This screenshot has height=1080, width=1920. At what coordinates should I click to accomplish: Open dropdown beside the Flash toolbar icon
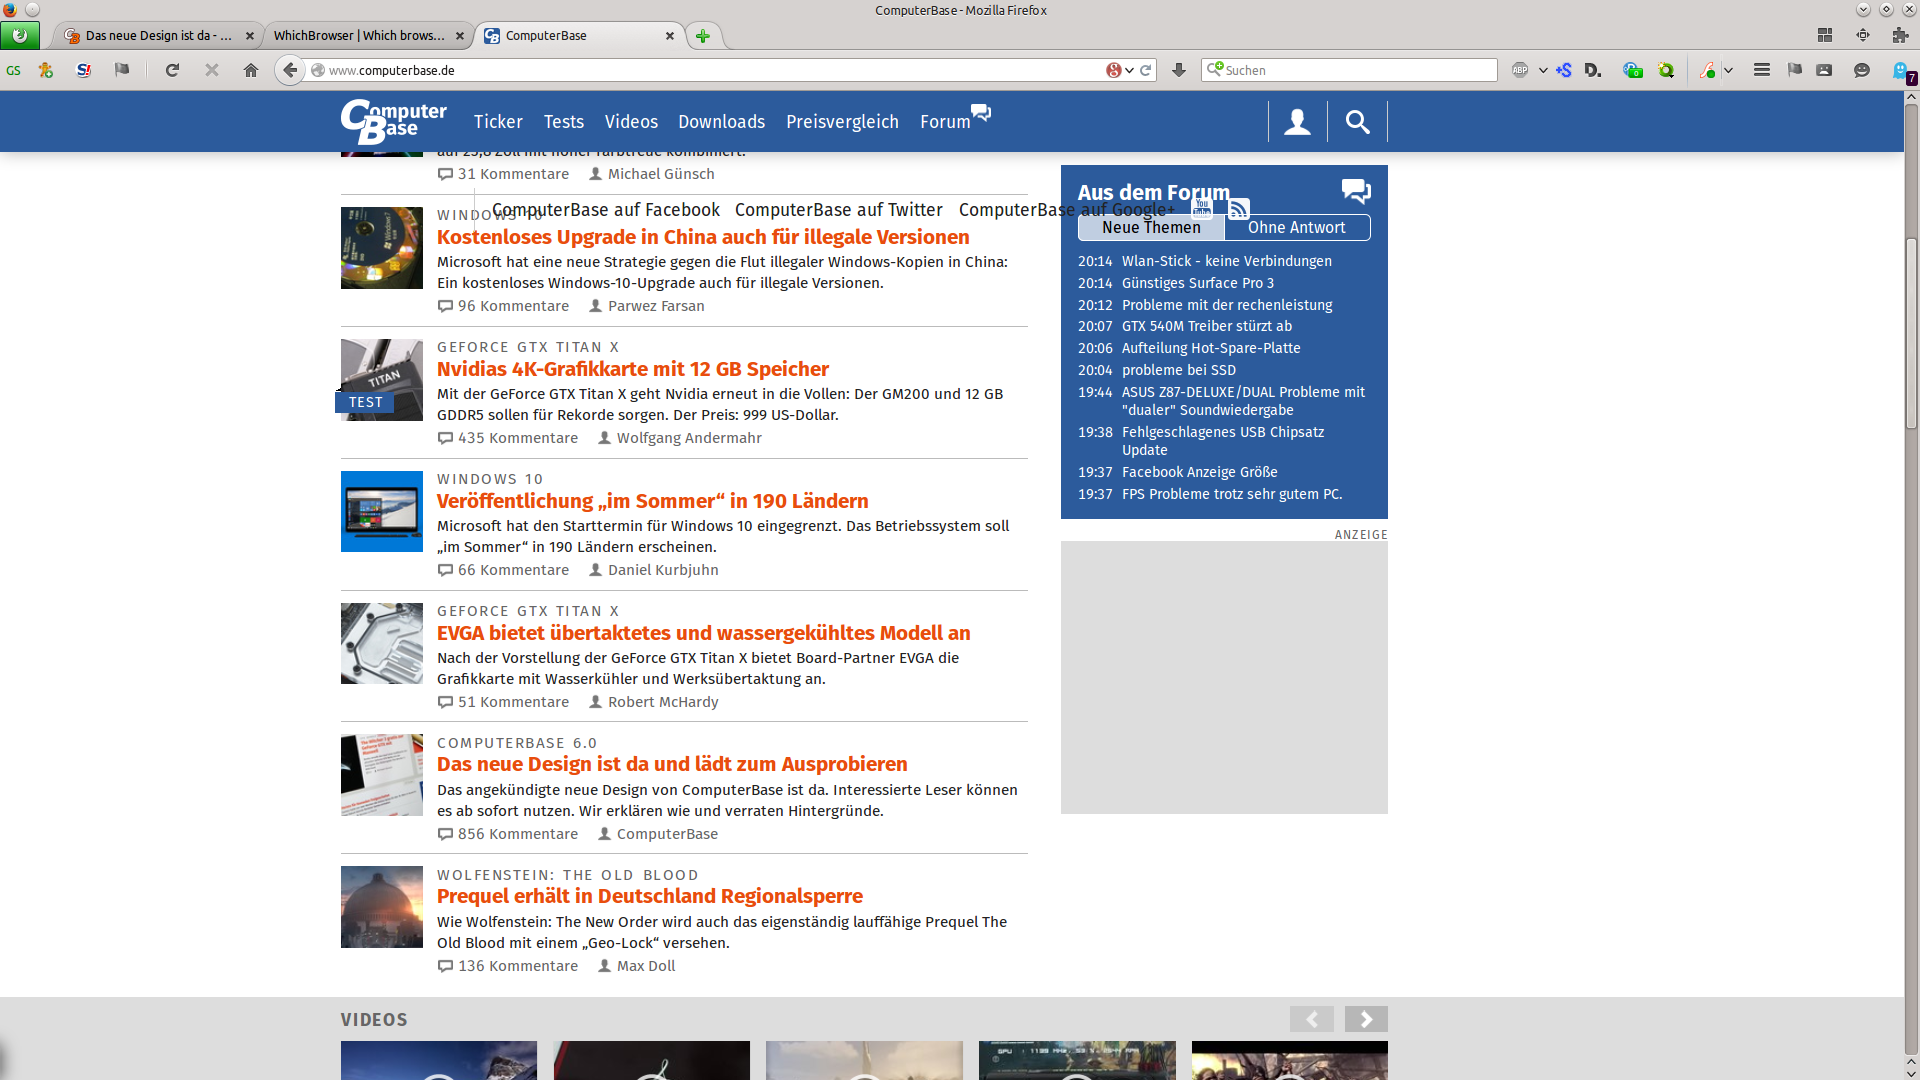[x=1728, y=70]
